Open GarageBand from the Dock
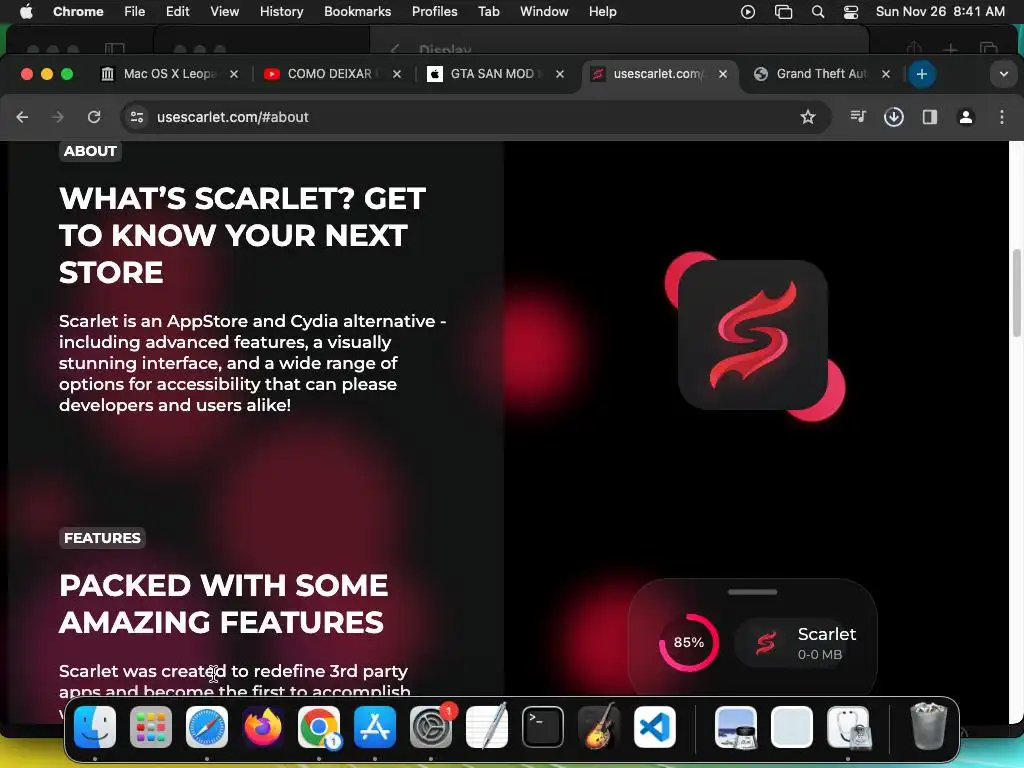This screenshot has width=1024, height=768. 599,727
